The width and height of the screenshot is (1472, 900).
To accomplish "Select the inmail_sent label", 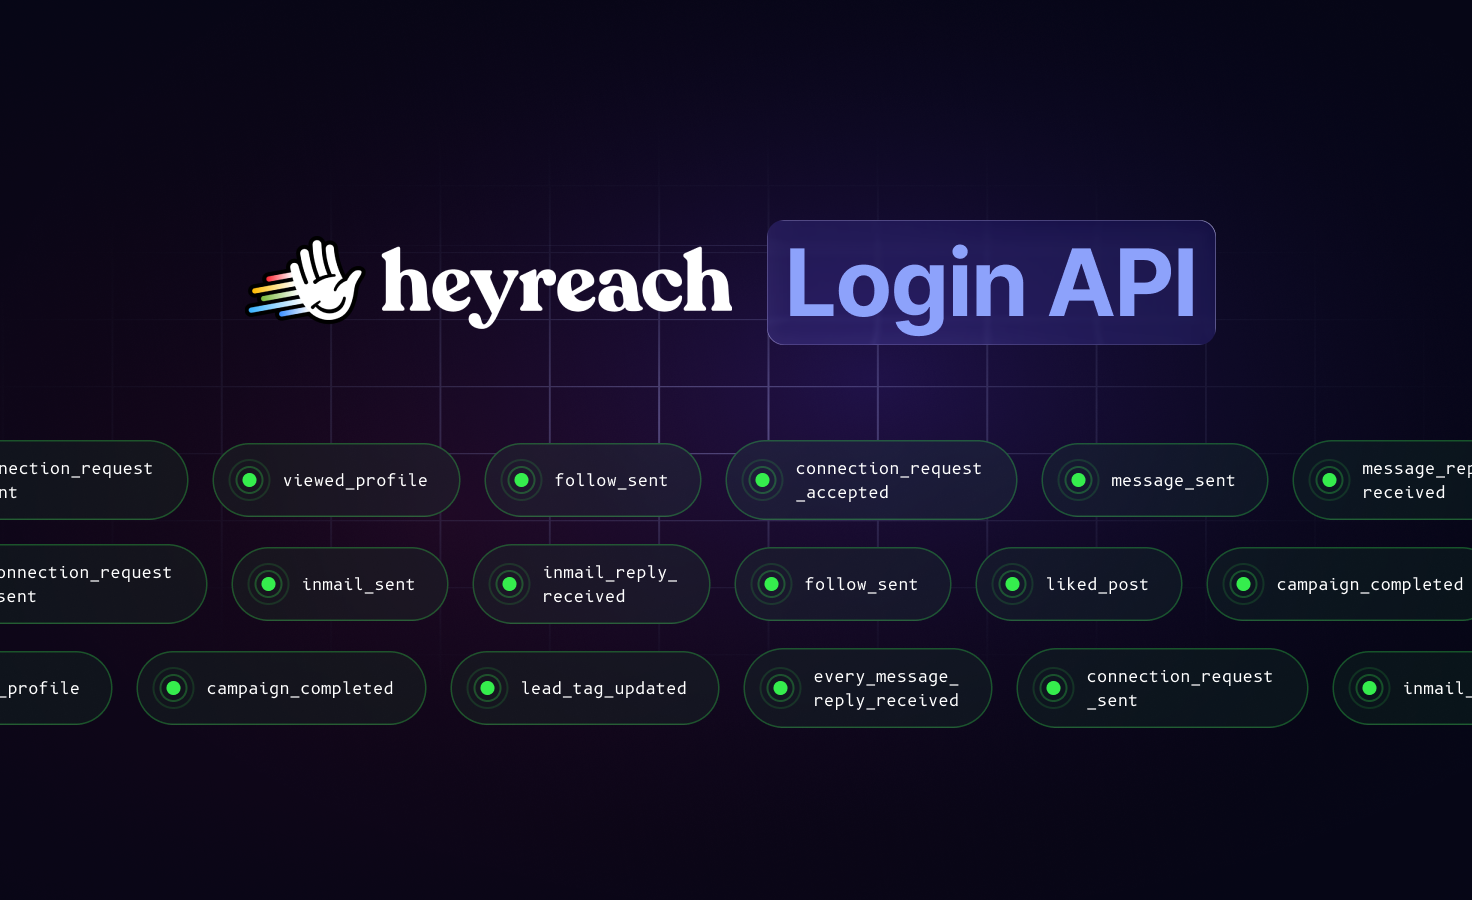I will click(x=358, y=584).
